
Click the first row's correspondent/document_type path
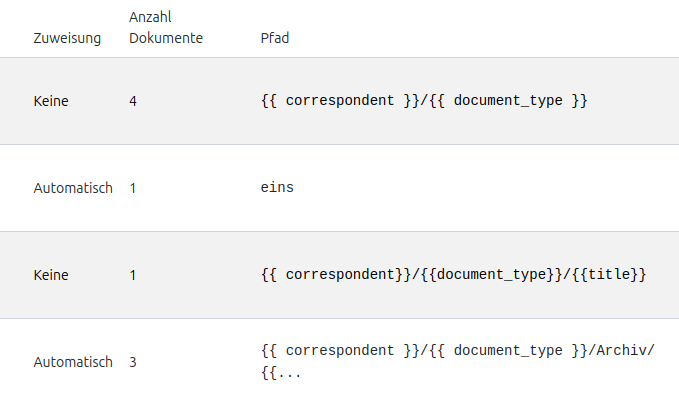pos(423,101)
